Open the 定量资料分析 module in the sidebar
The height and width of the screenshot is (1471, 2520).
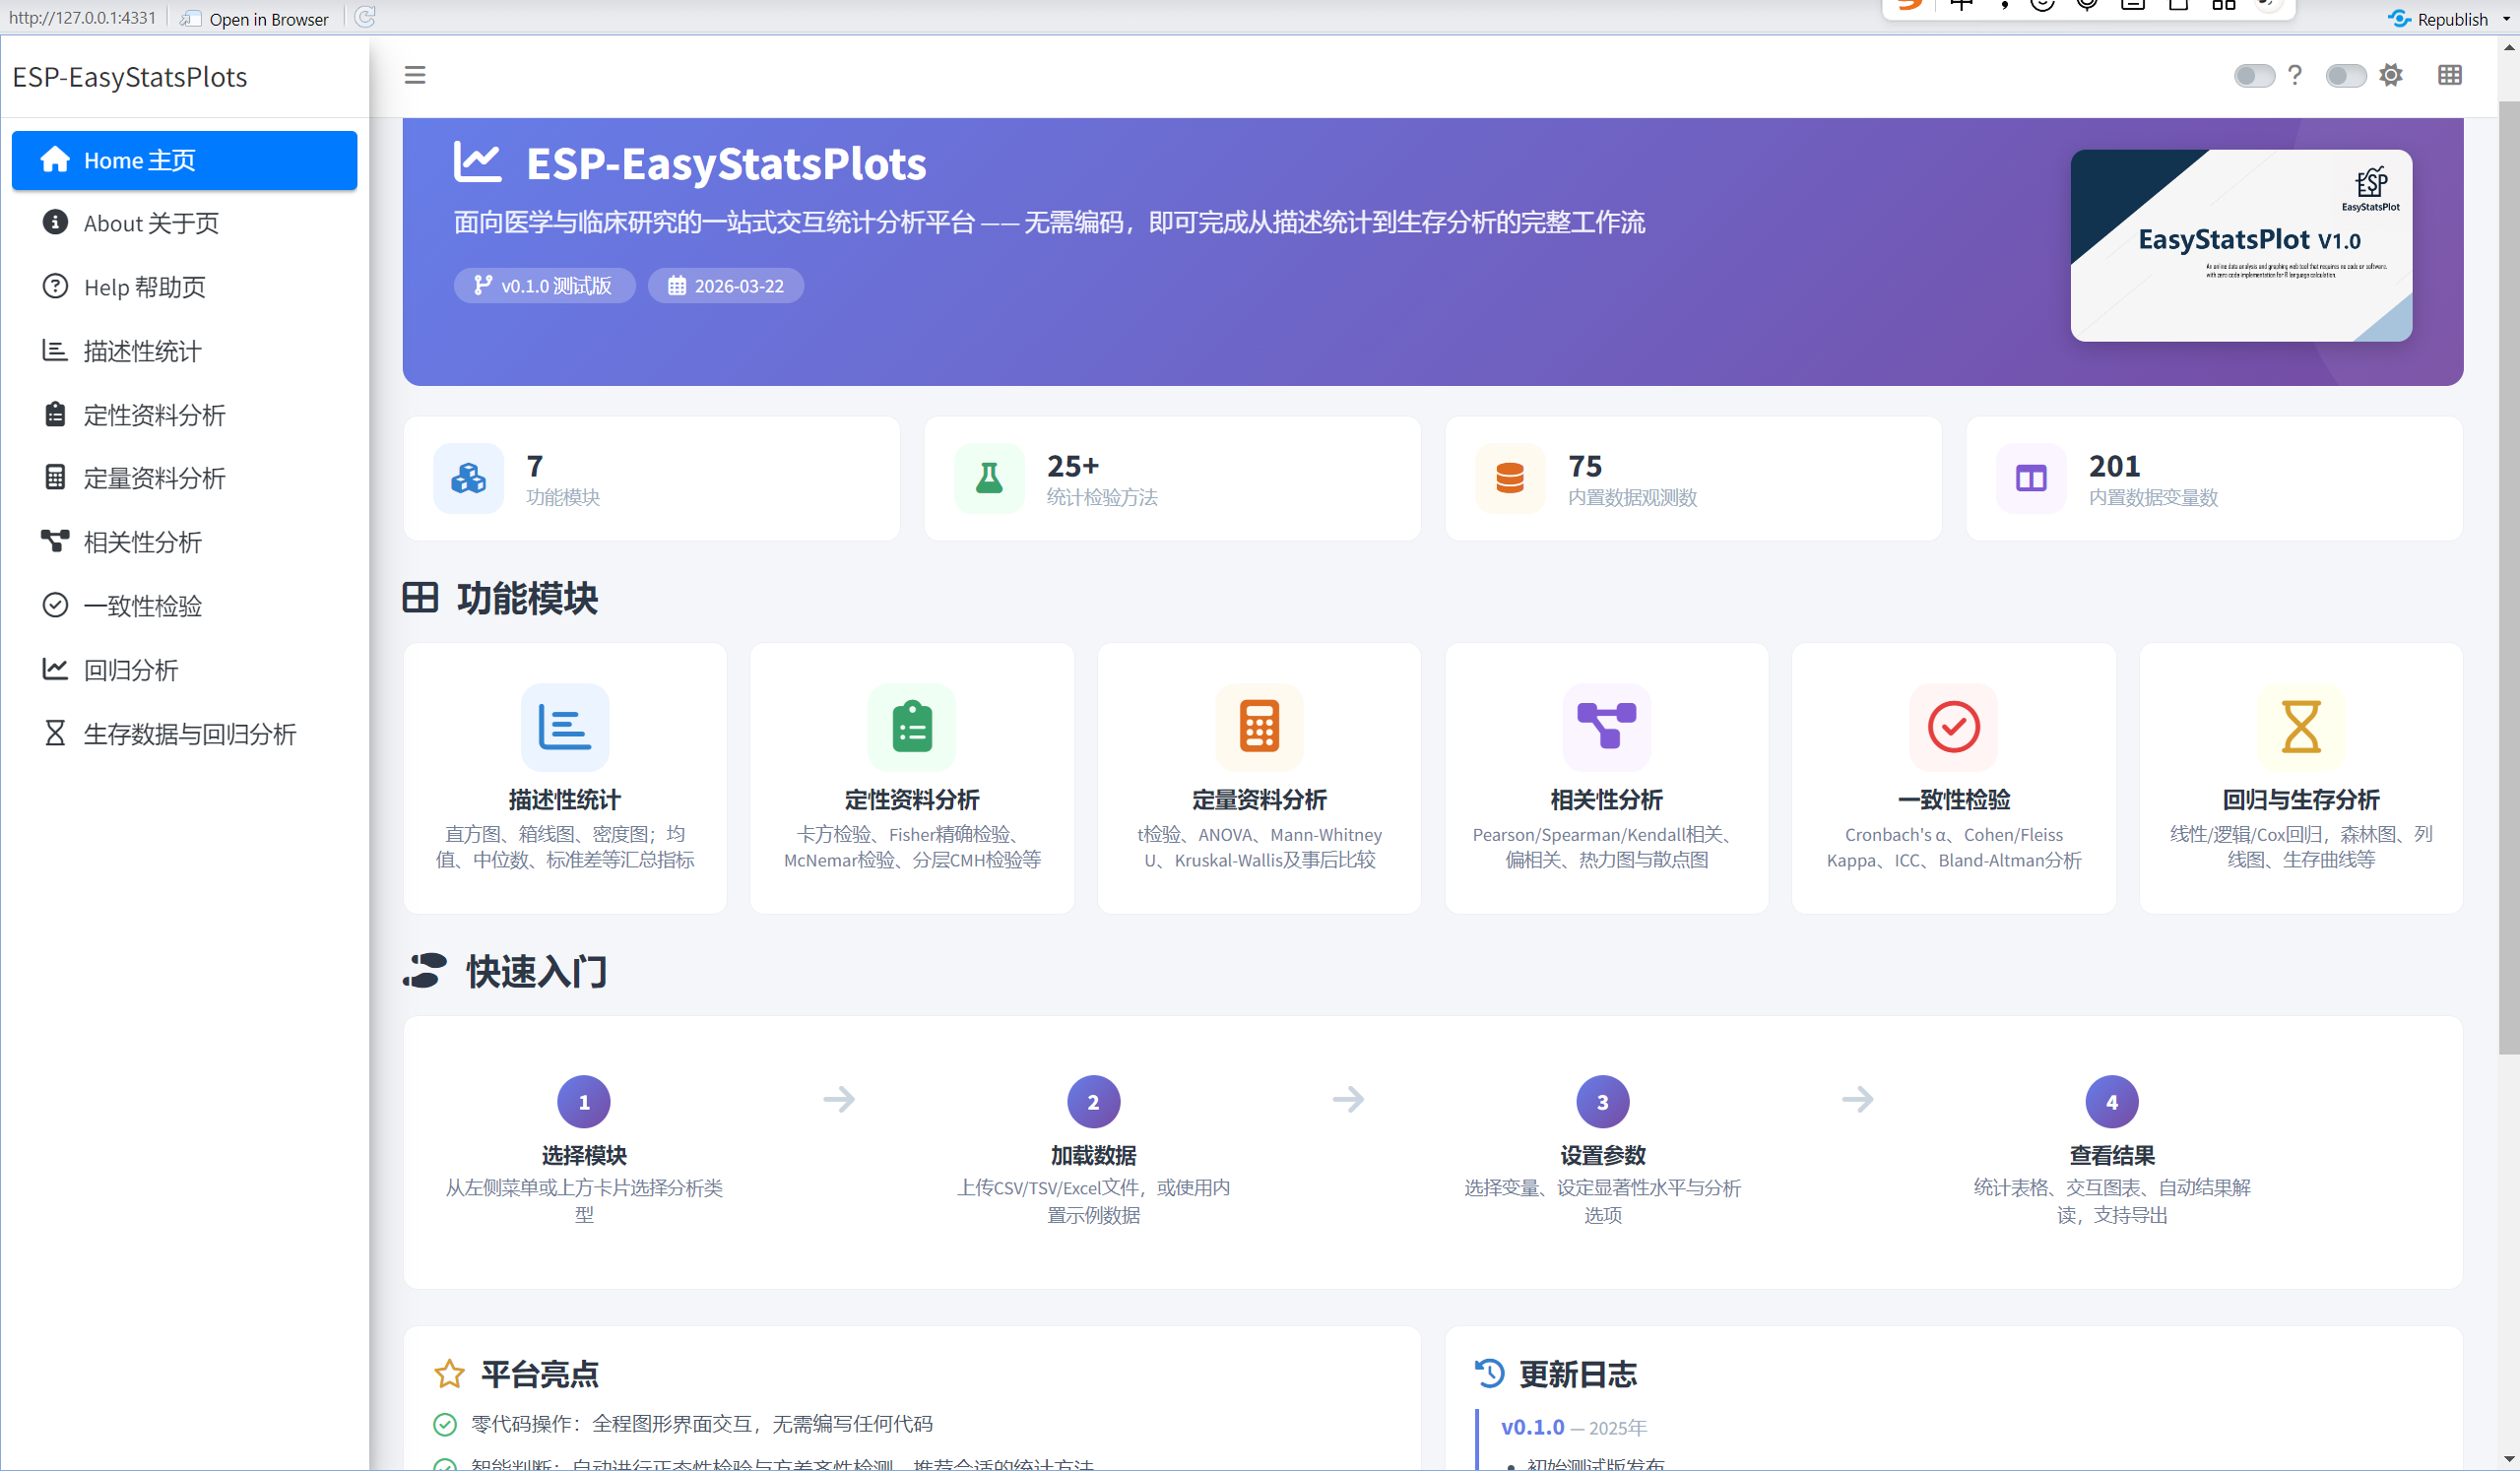tap(154, 478)
